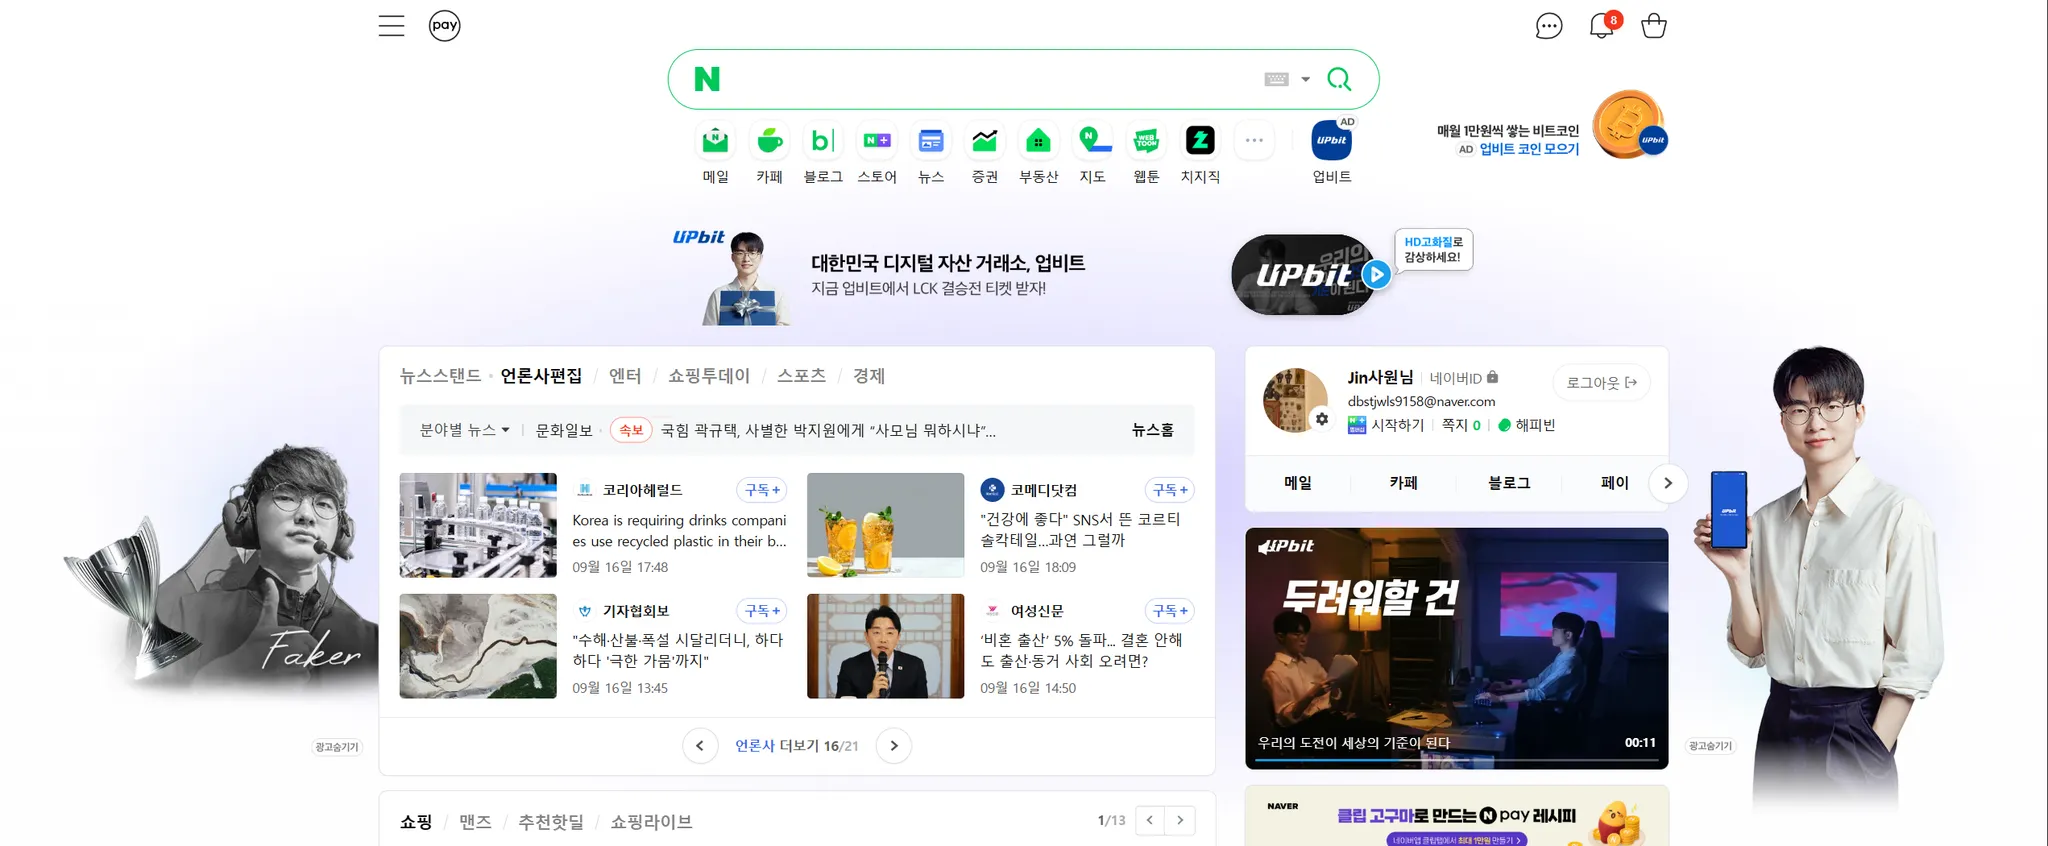
Task: Open the 치지직 shortcut icon
Action: click(1200, 141)
